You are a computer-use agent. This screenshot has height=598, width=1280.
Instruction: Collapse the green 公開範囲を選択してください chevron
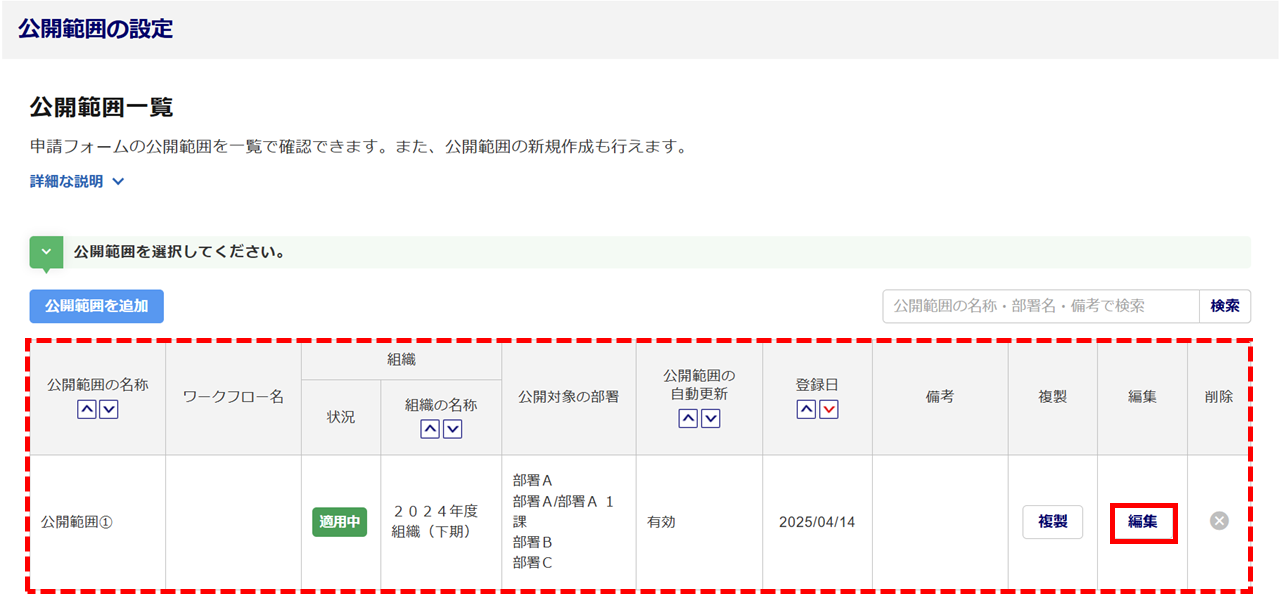46,252
